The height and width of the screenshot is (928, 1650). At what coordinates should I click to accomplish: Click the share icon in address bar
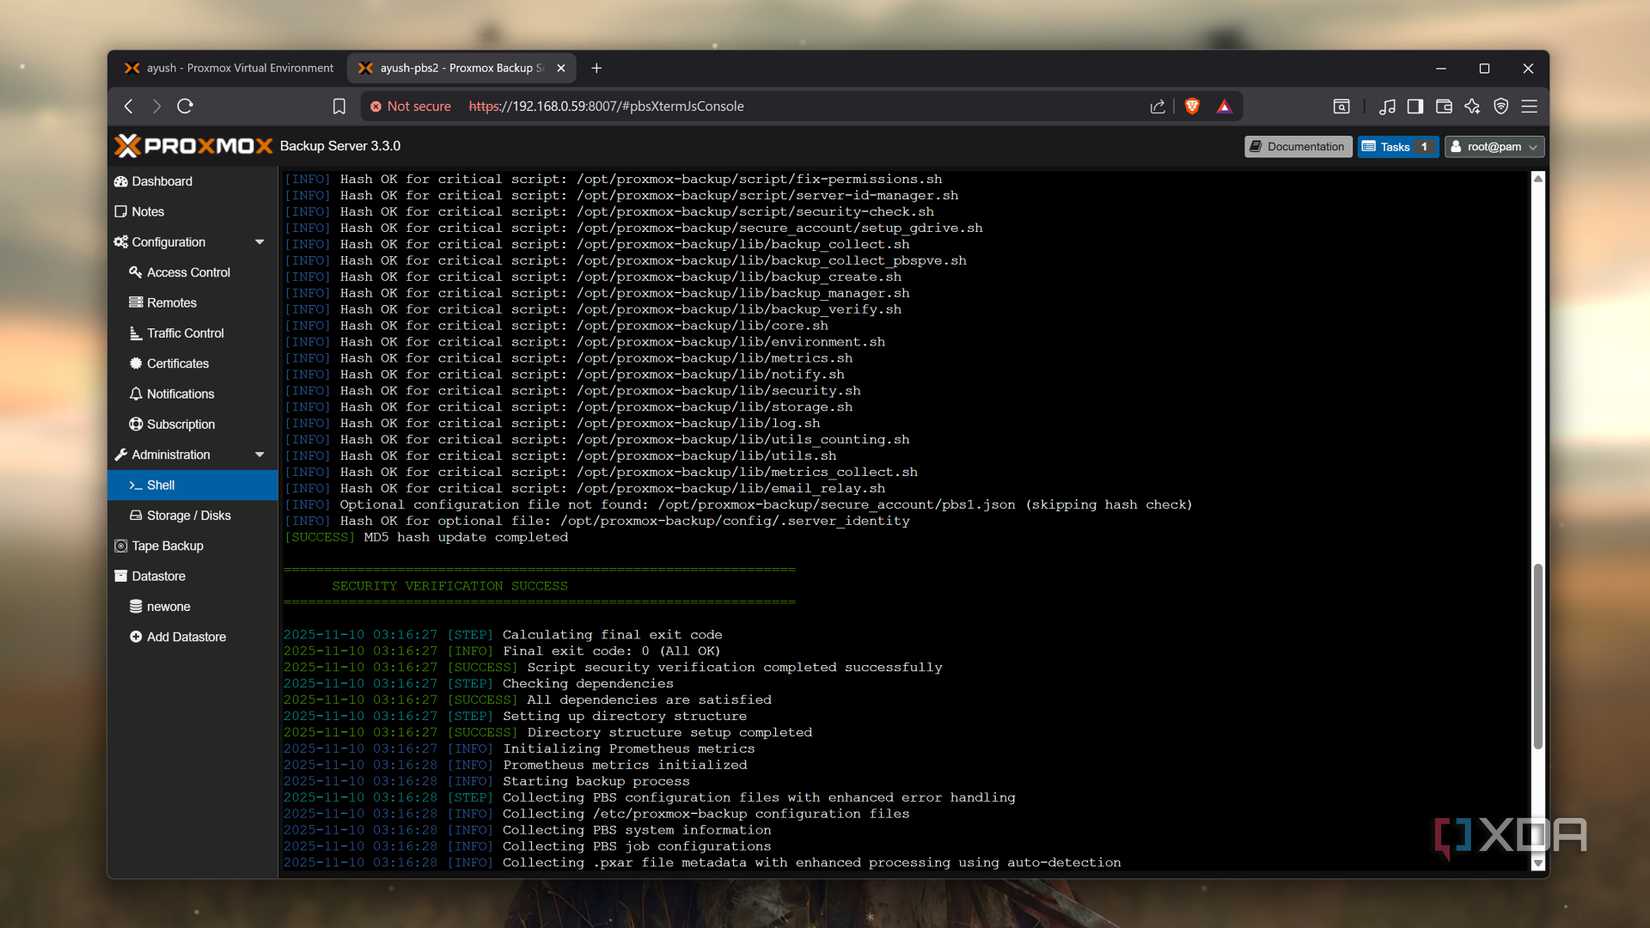(x=1157, y=106)
